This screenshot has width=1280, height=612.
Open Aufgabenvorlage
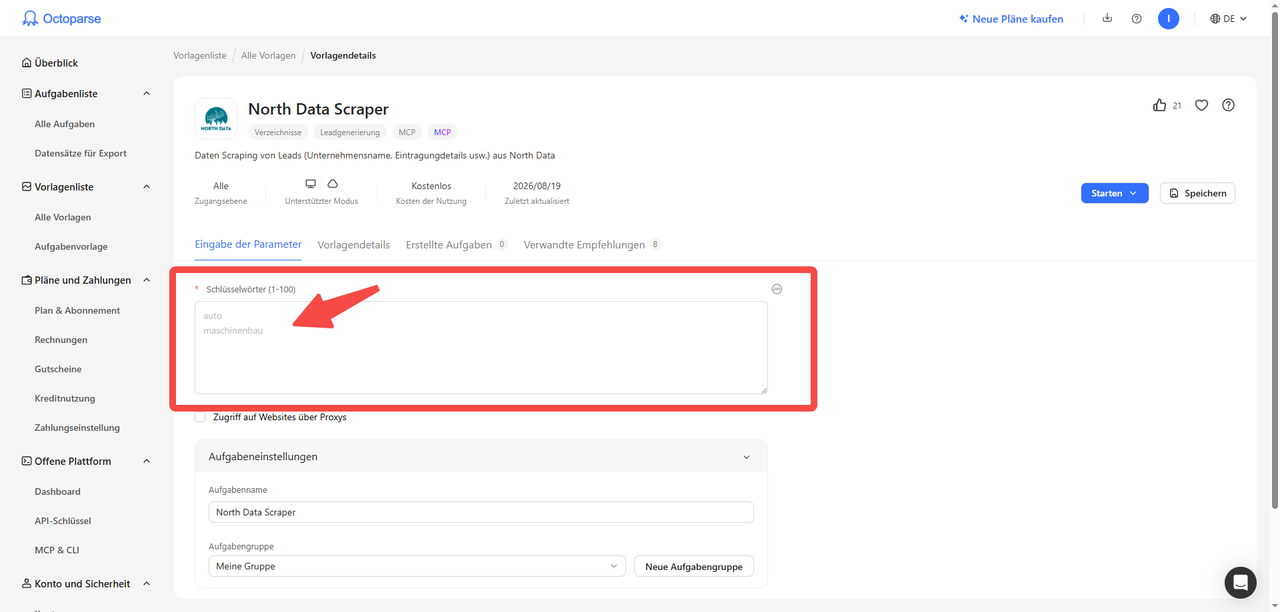(71, 246)
